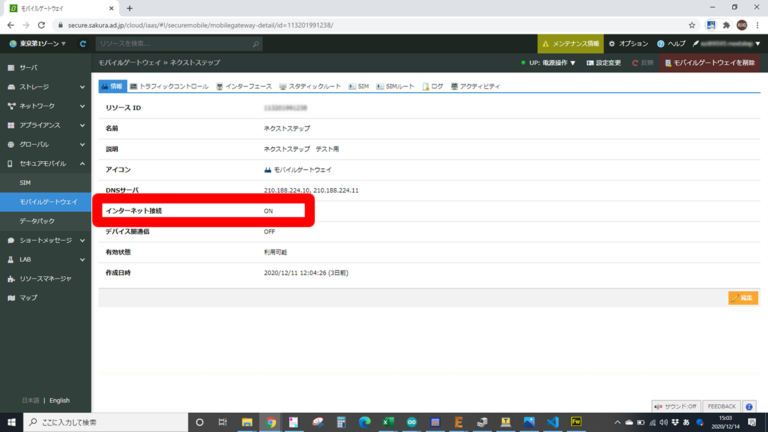Open Chrome three-dot menu
The height and width of the screenshot is (432, 768).
point(757,25)
